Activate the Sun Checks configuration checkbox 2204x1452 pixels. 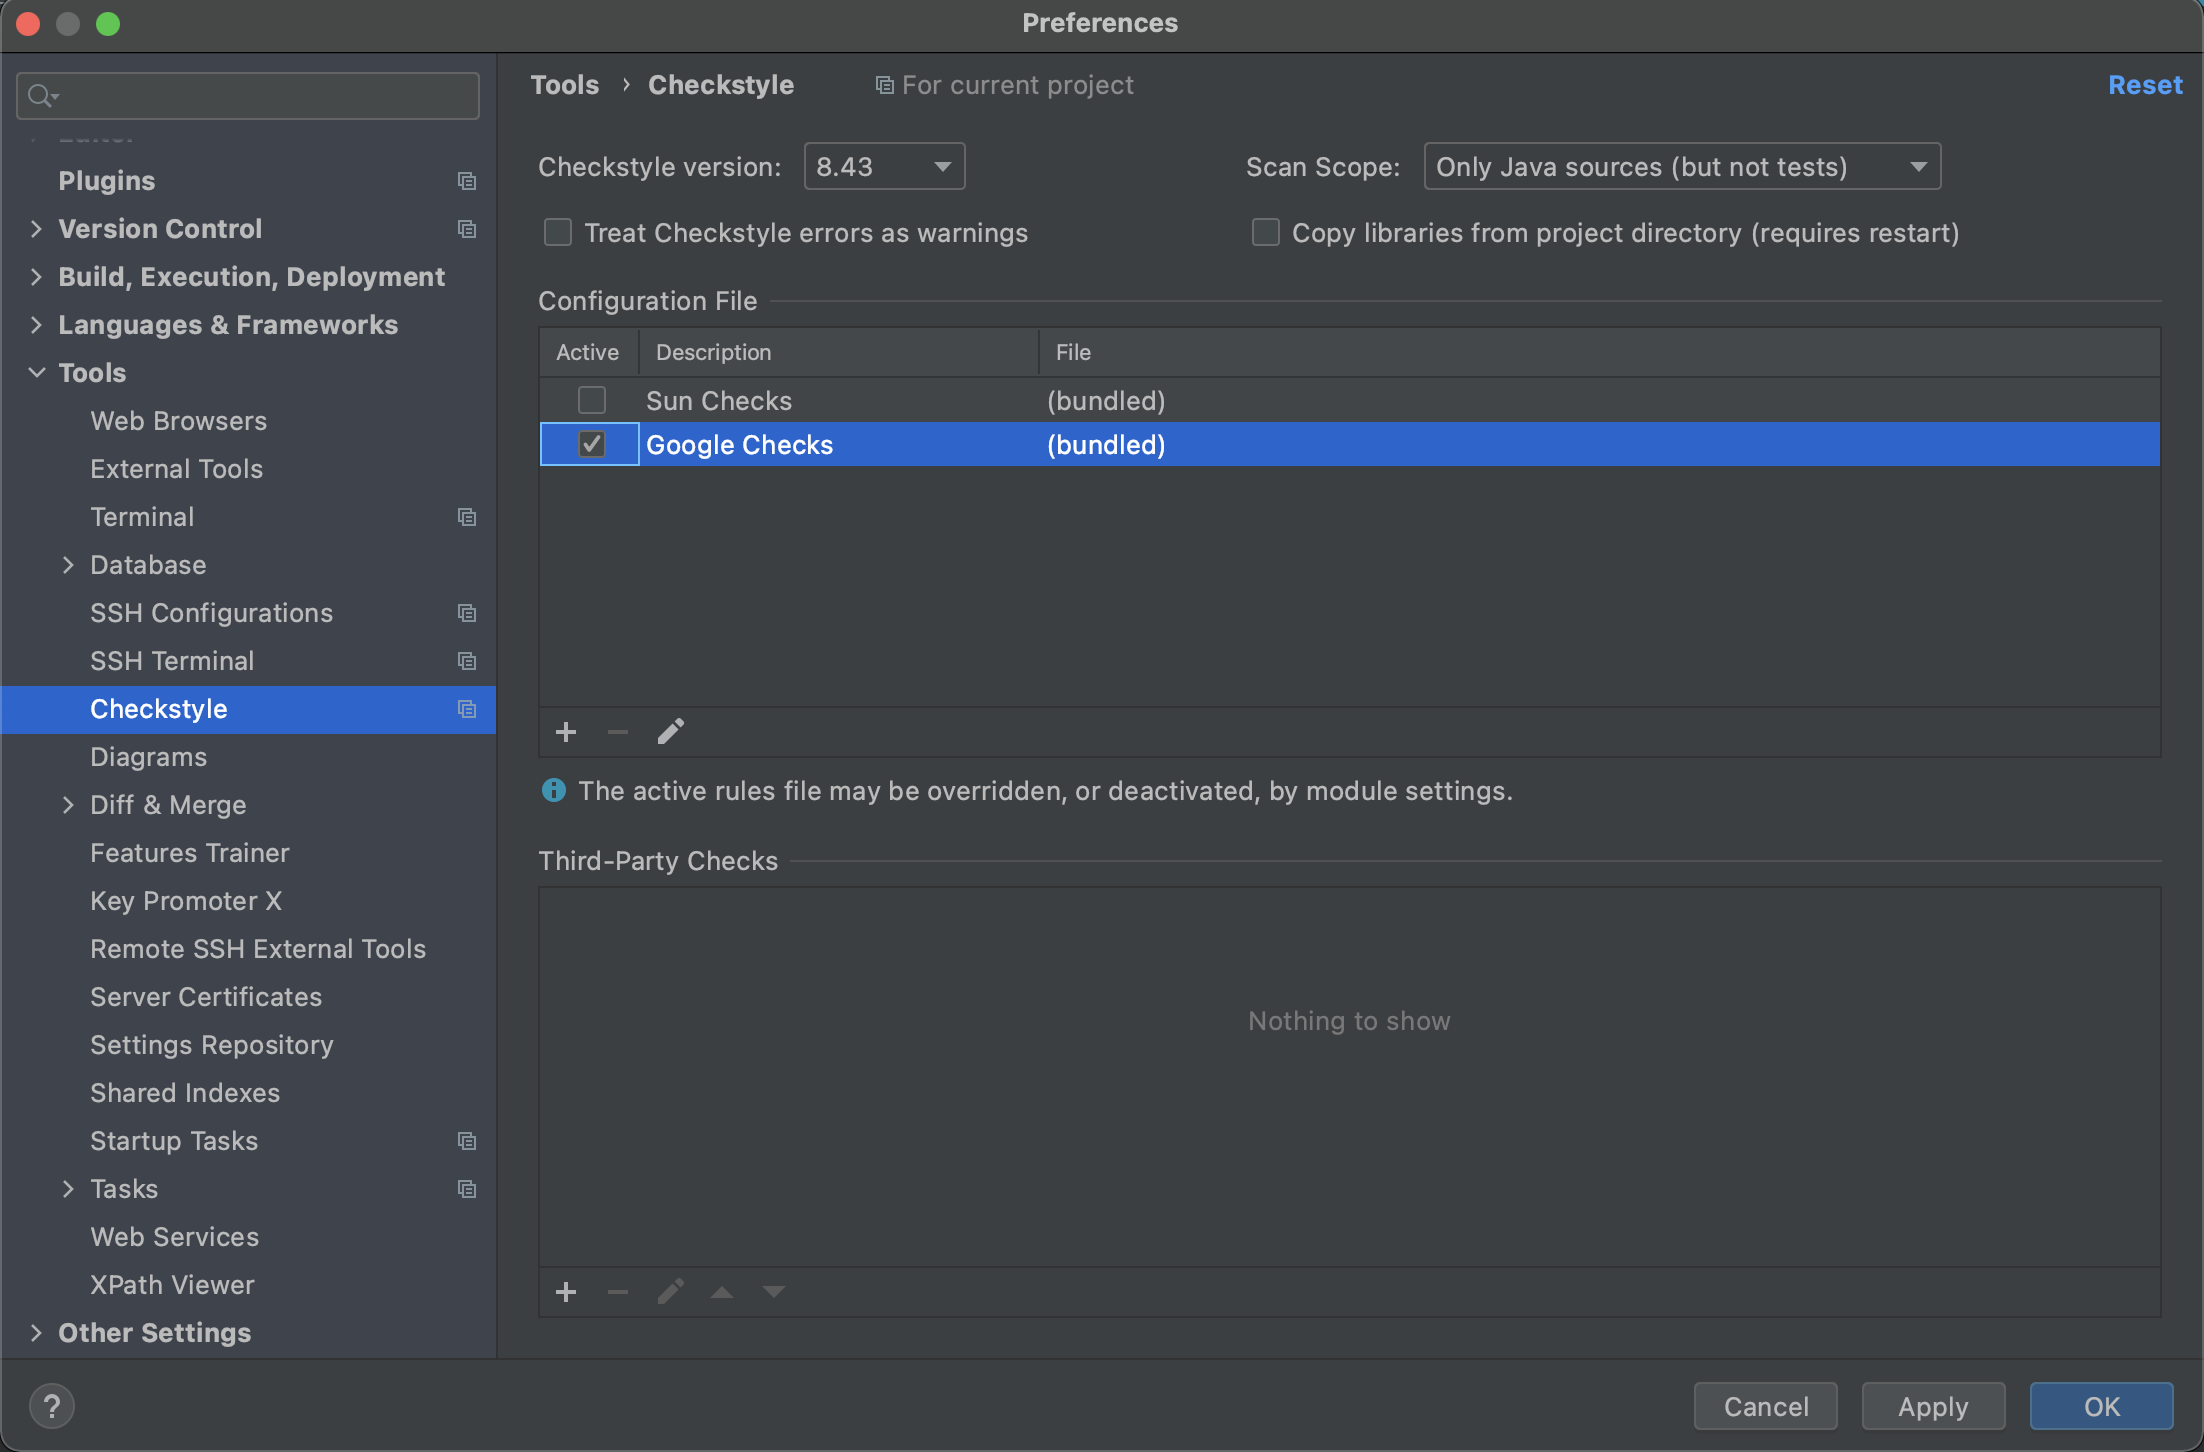click(592, 401)
